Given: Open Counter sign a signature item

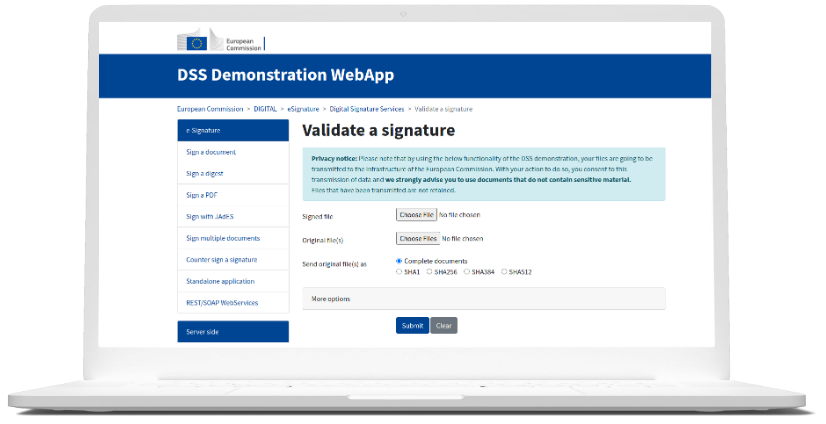Looking at the screenshot, I should 233,260.
